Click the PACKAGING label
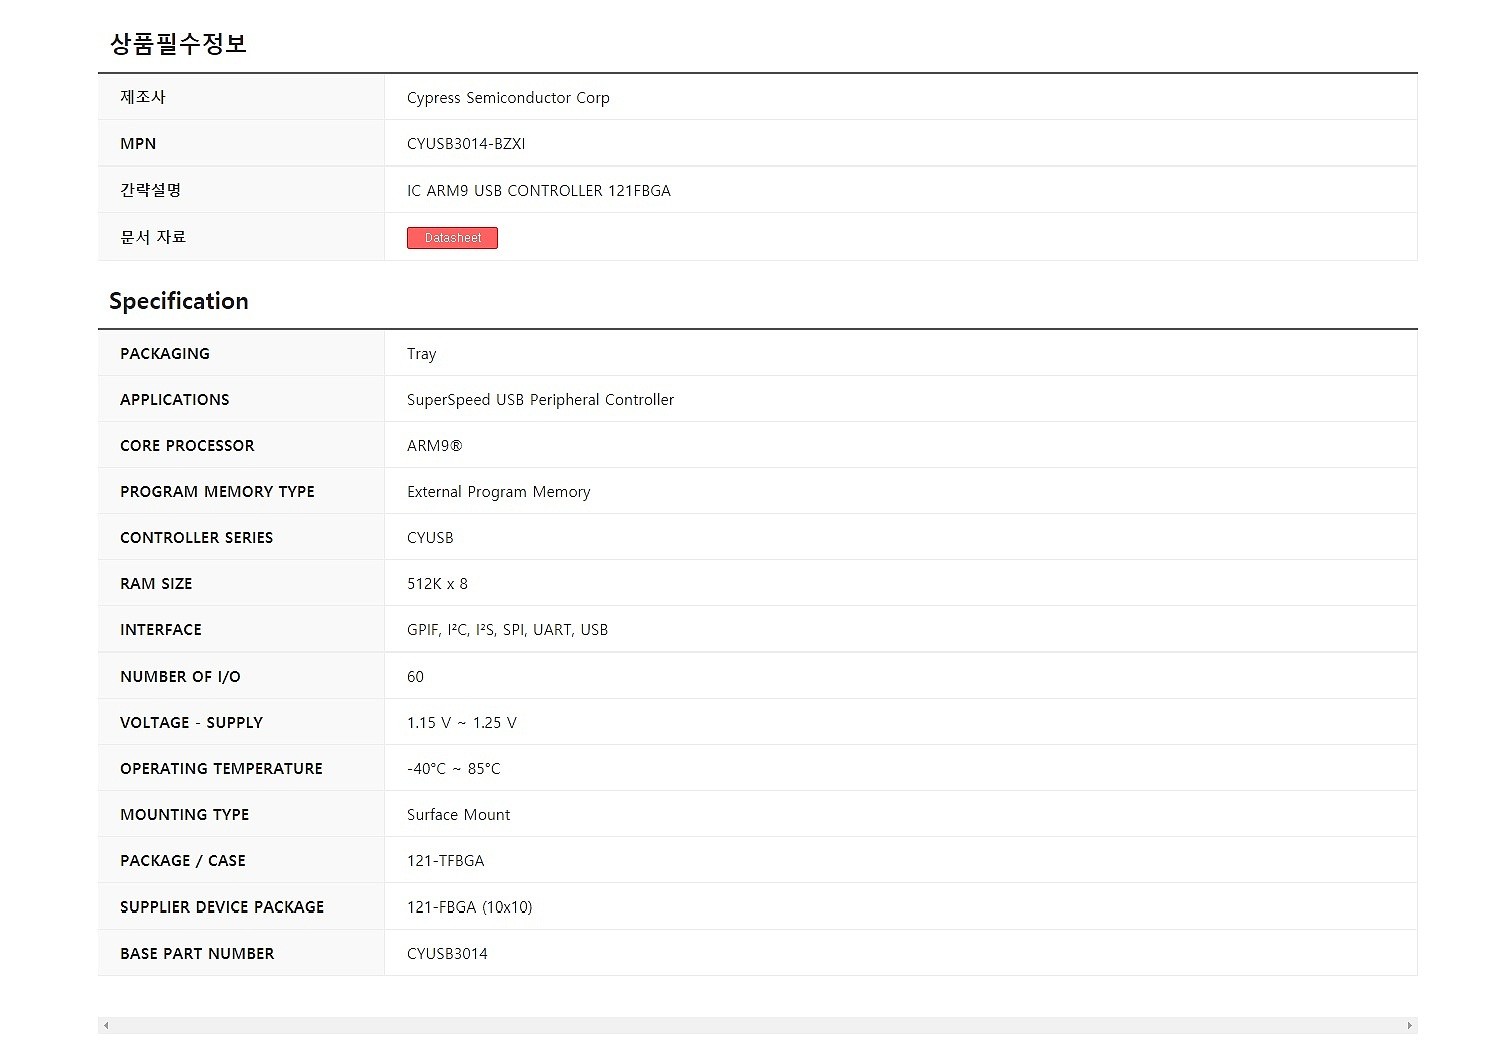The height and width of the screenshot is (1049, 1489). (x=165, y=354)
